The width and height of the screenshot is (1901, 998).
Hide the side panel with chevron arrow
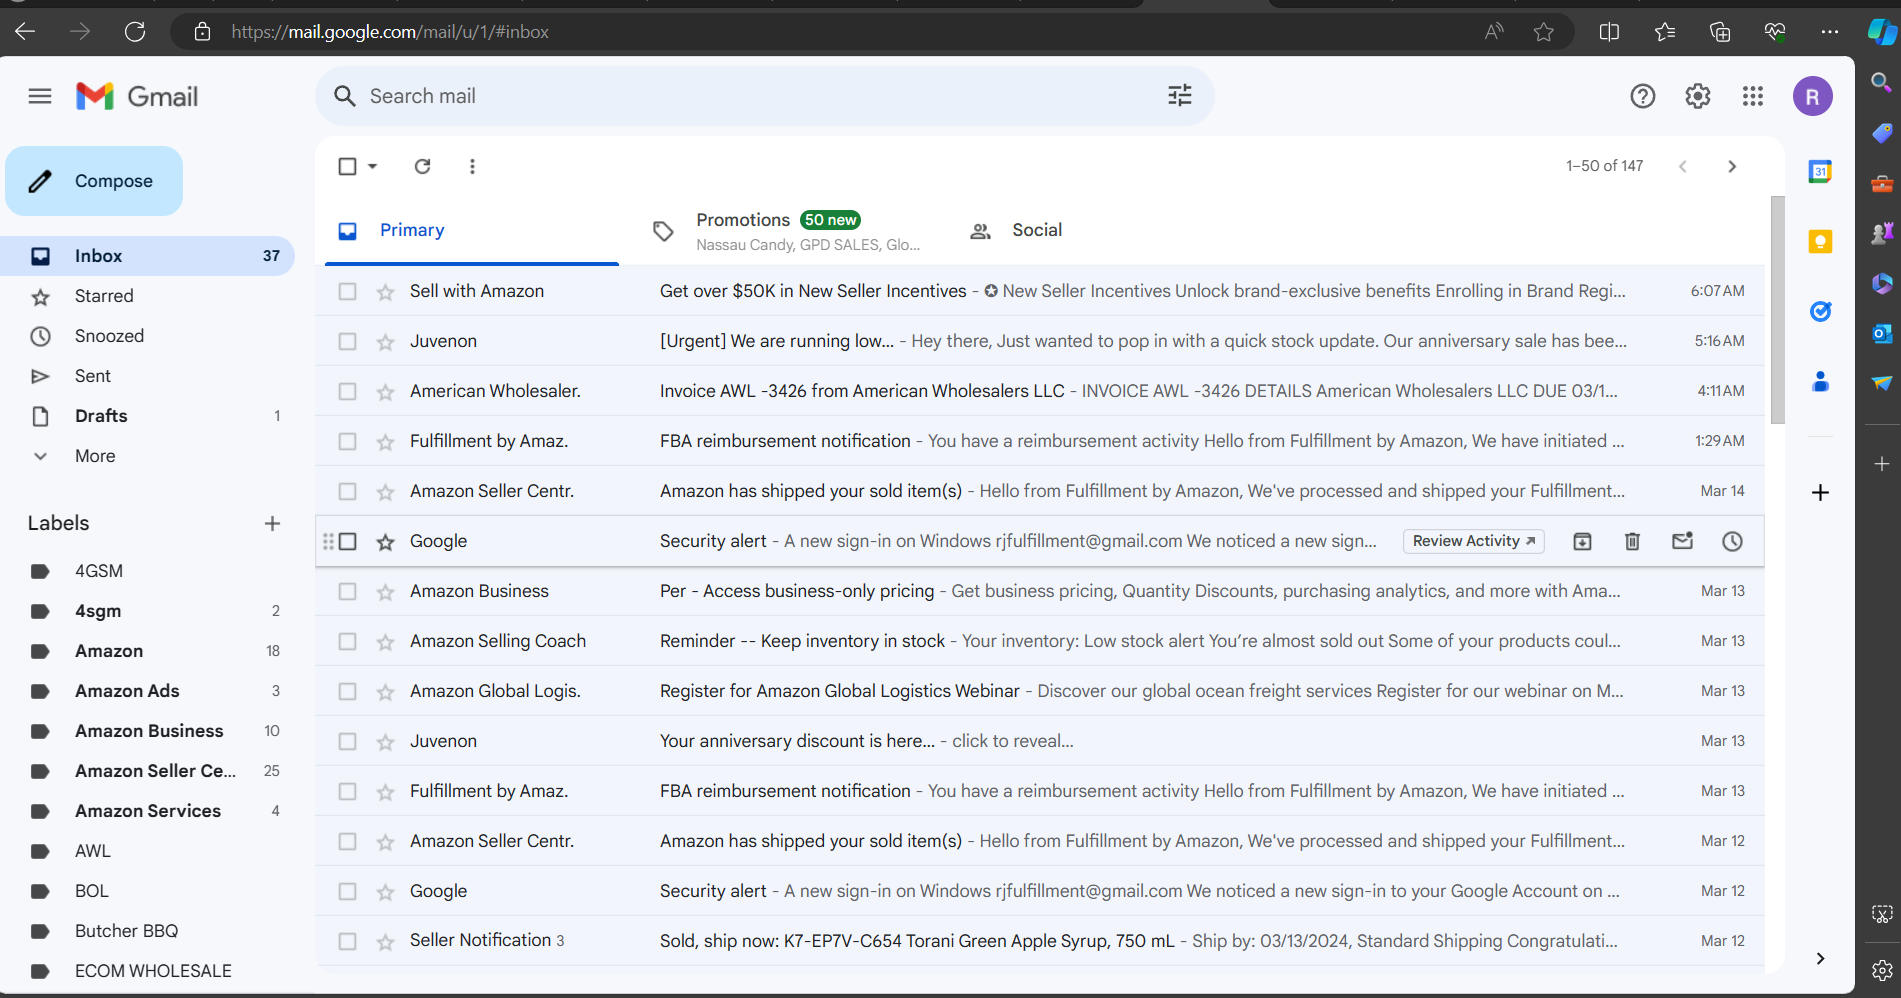pyautogui.click(x=1820, y=958)
